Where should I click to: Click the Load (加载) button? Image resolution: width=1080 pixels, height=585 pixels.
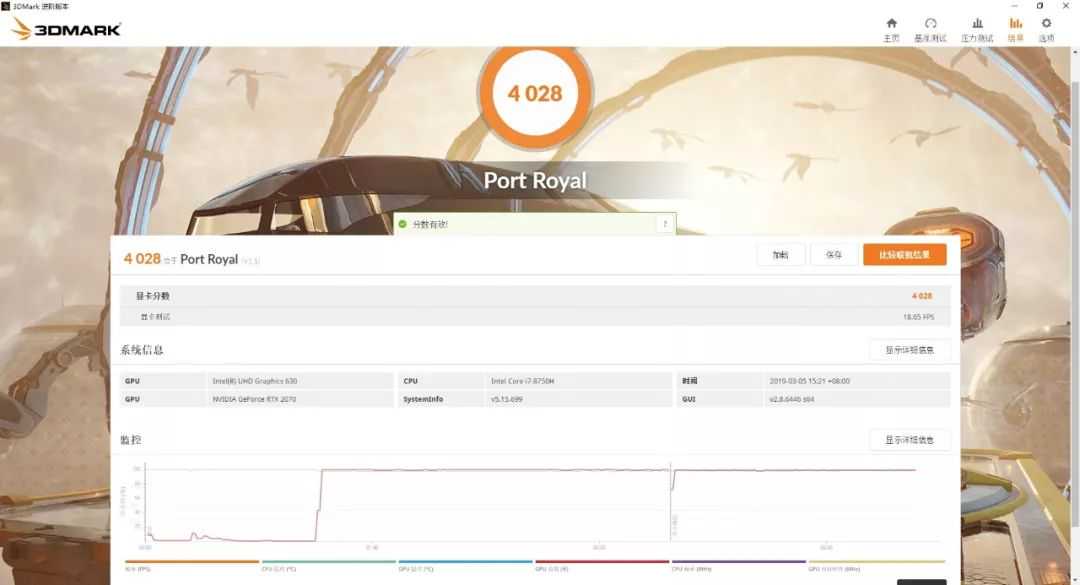780,255
